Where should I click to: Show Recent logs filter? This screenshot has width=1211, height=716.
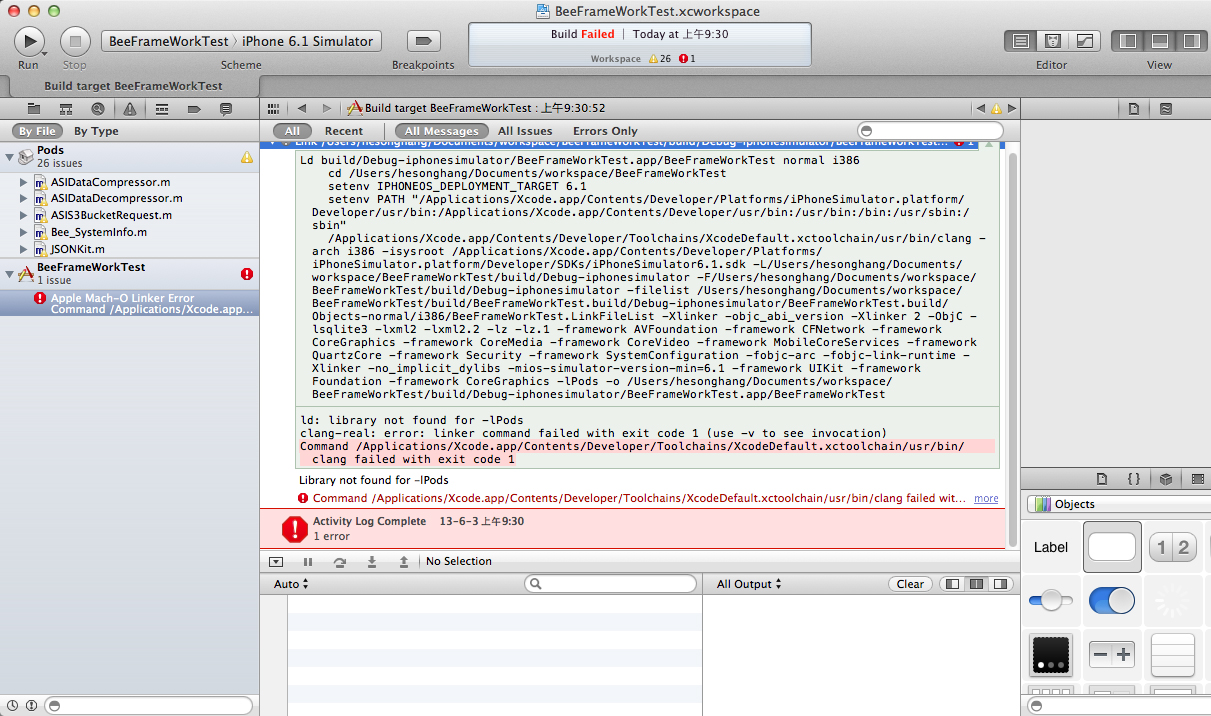point(344,131)
